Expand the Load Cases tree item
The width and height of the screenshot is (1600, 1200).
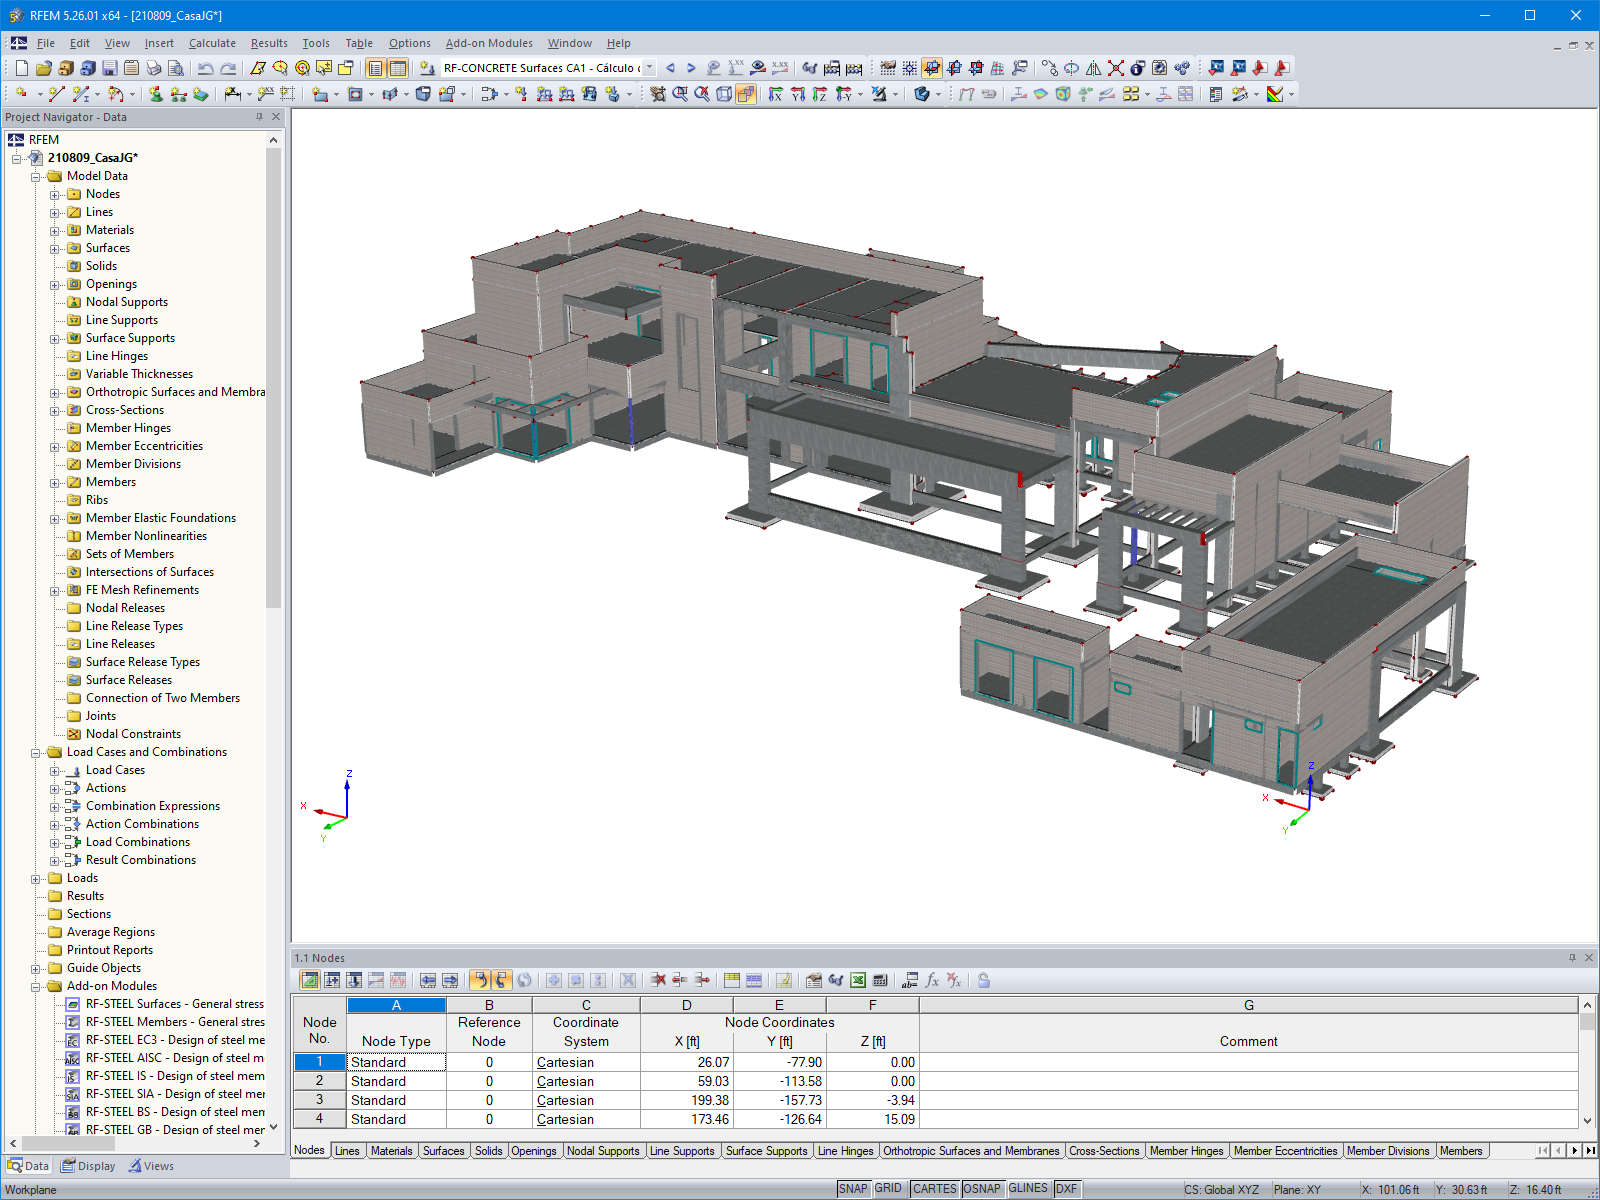(56, 770)
